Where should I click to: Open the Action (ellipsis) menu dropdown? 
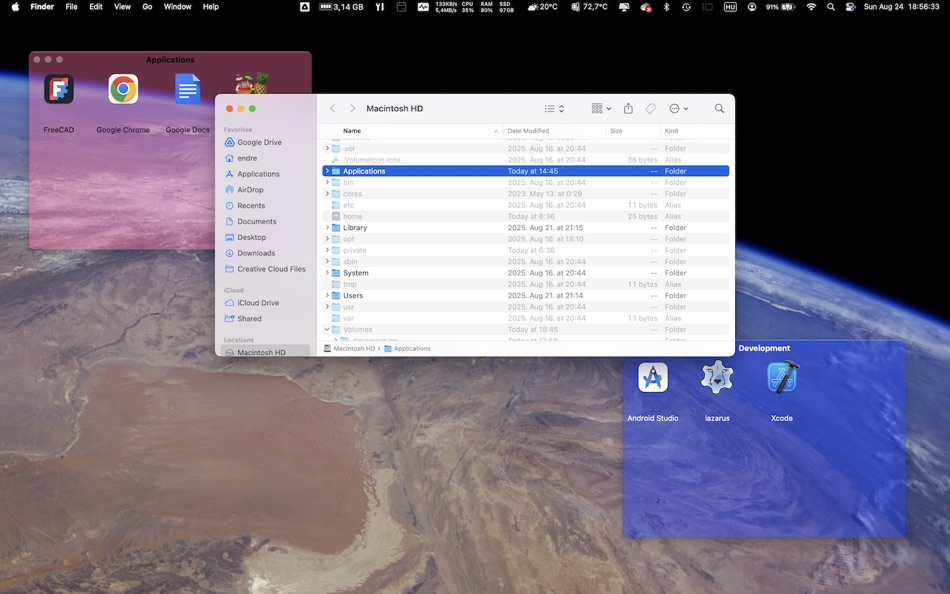point(679,108)
